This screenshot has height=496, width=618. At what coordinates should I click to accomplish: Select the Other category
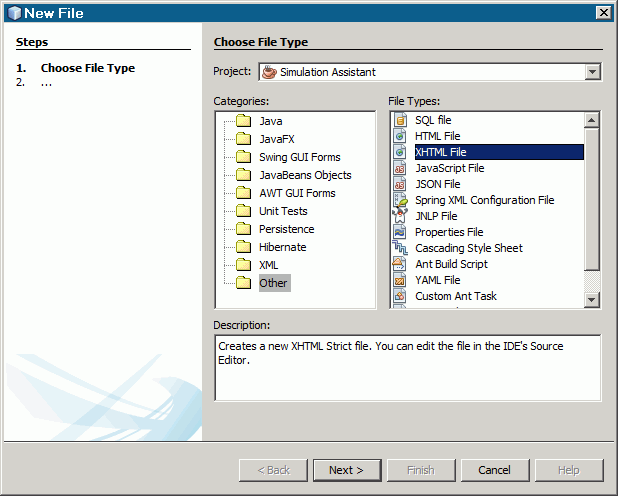click(275, 283)
